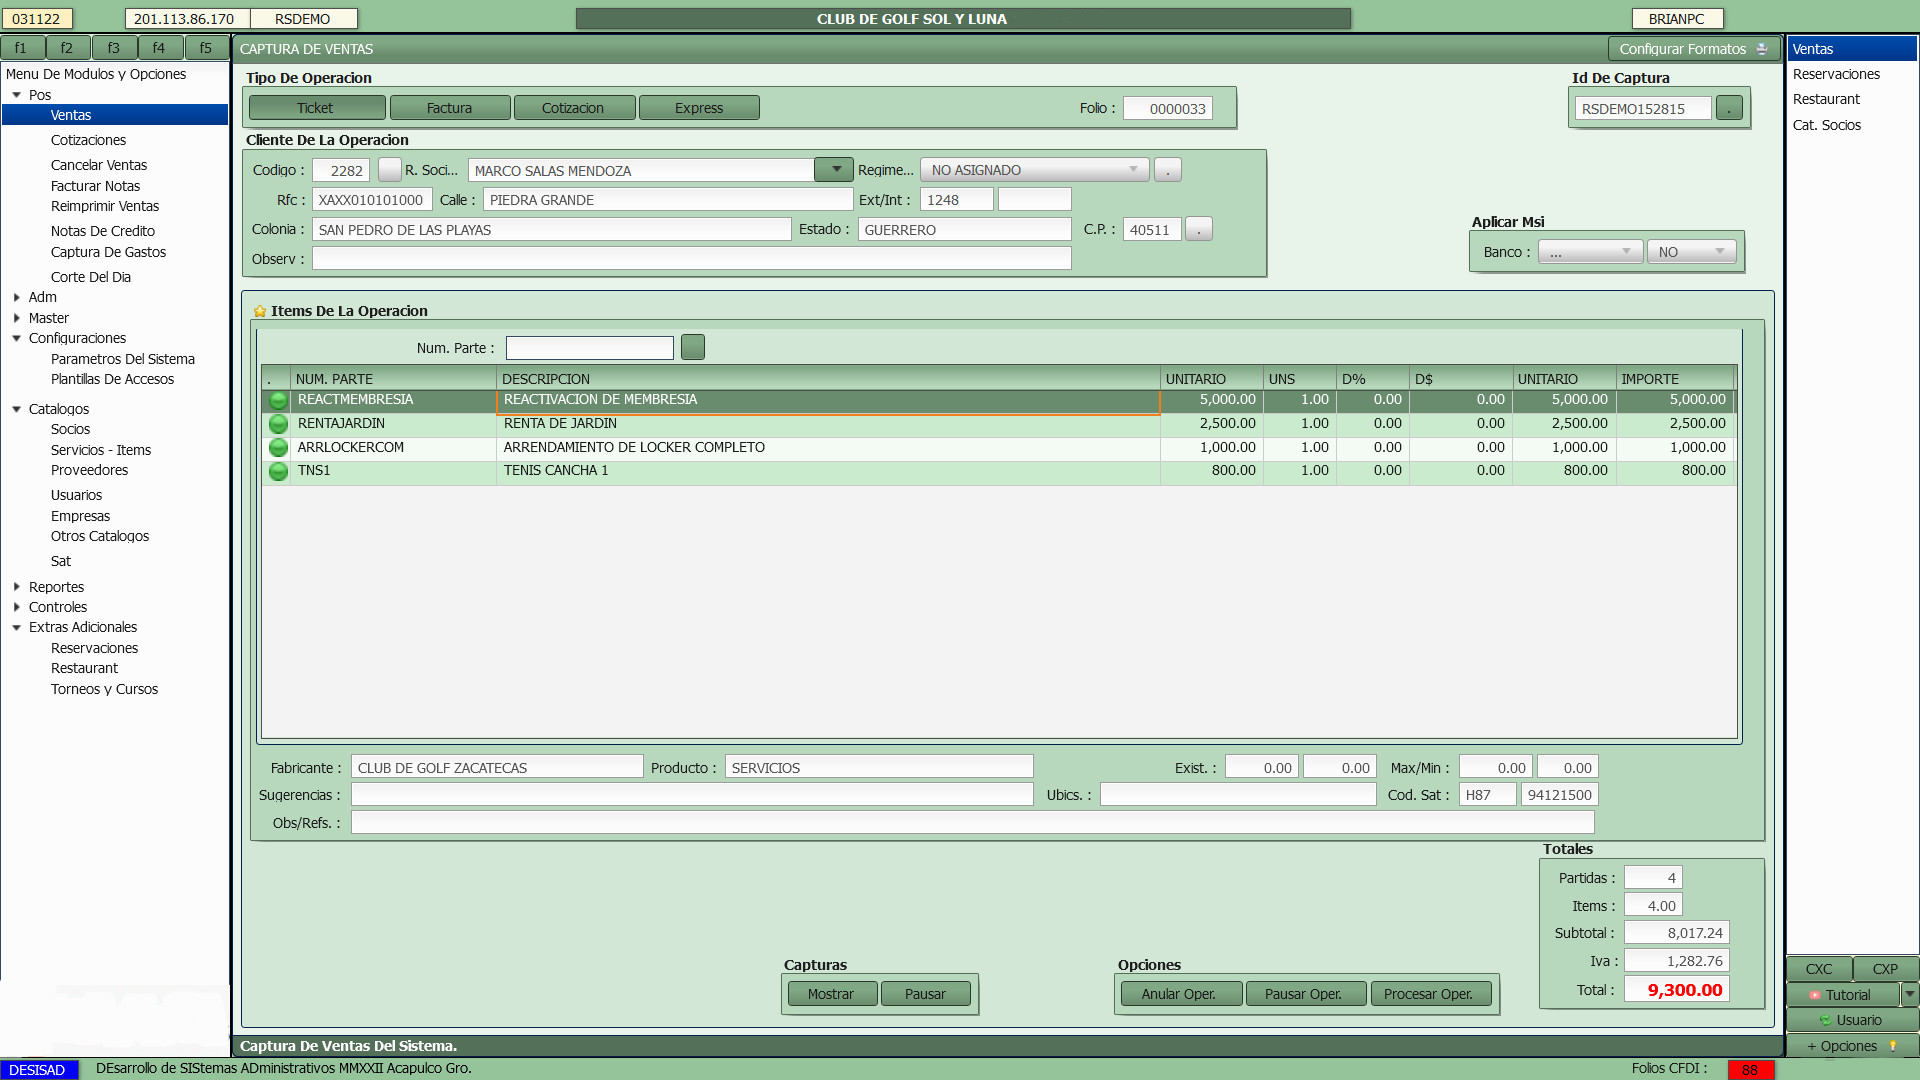Viewport: 1920px width, 1080px height.
Task: Click the Observ text field
Action: (x=691, y=259)
